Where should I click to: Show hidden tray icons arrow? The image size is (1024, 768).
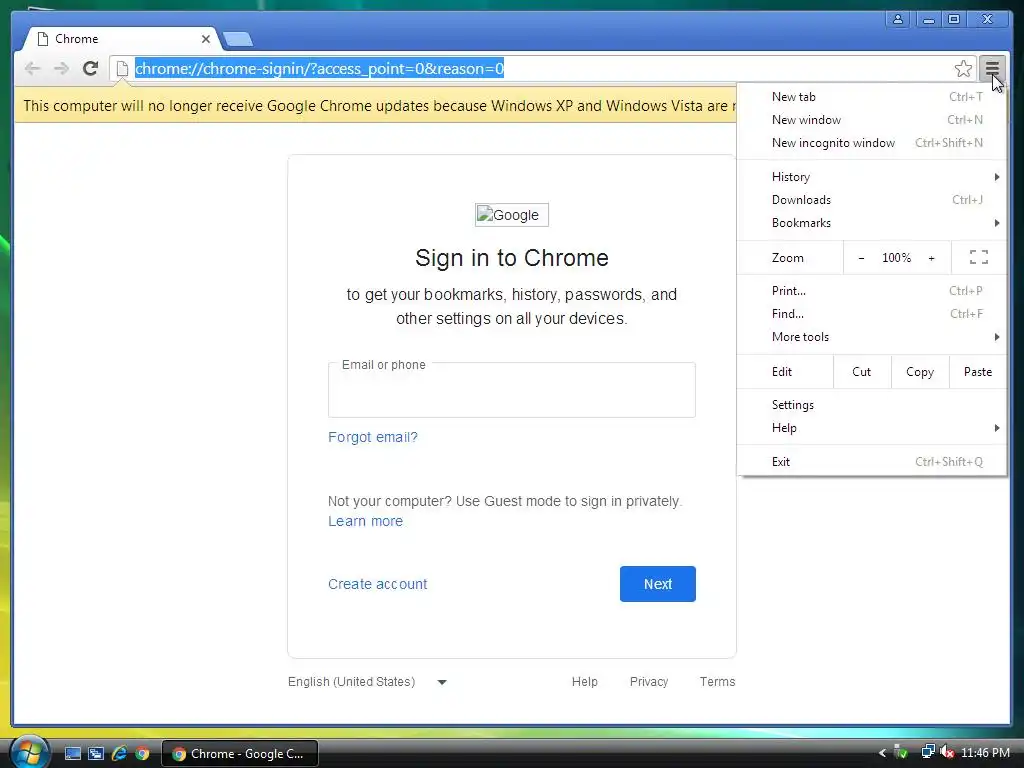pyautogui.click(x=882, y=753)
